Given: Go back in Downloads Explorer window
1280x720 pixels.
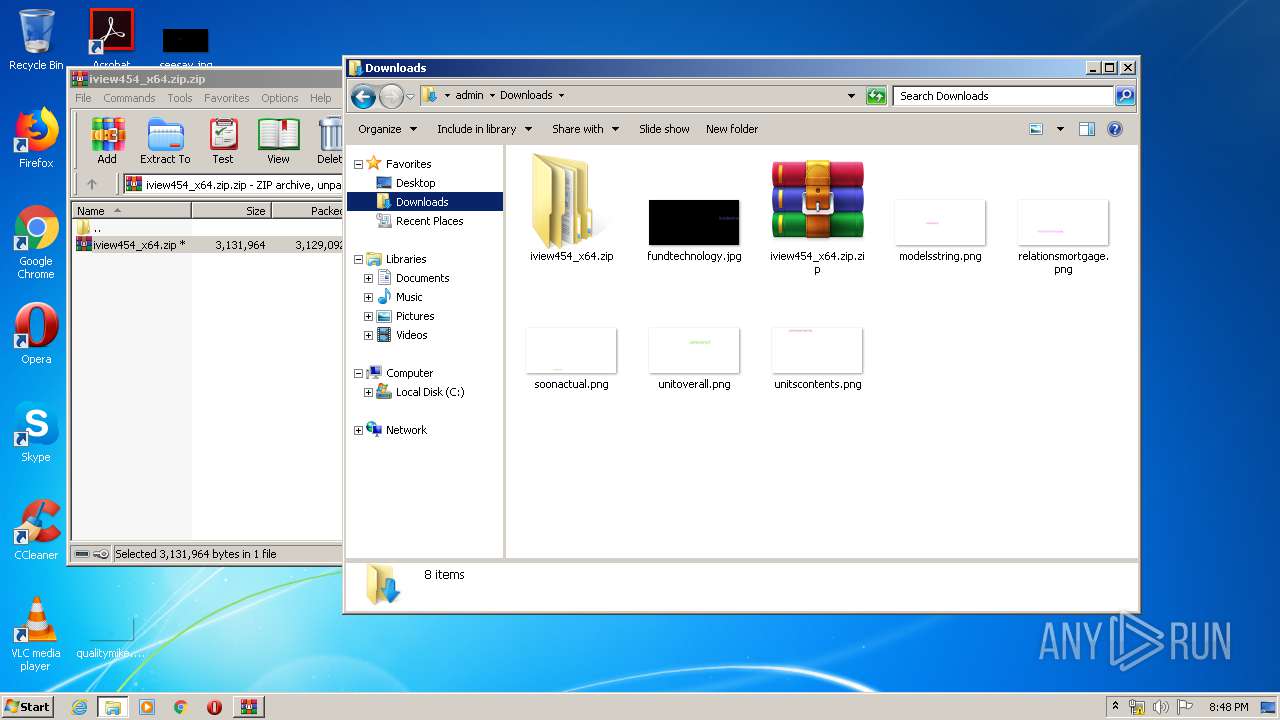Looking at the screenshot, I should pyautogui.click(x=363, y=96).
